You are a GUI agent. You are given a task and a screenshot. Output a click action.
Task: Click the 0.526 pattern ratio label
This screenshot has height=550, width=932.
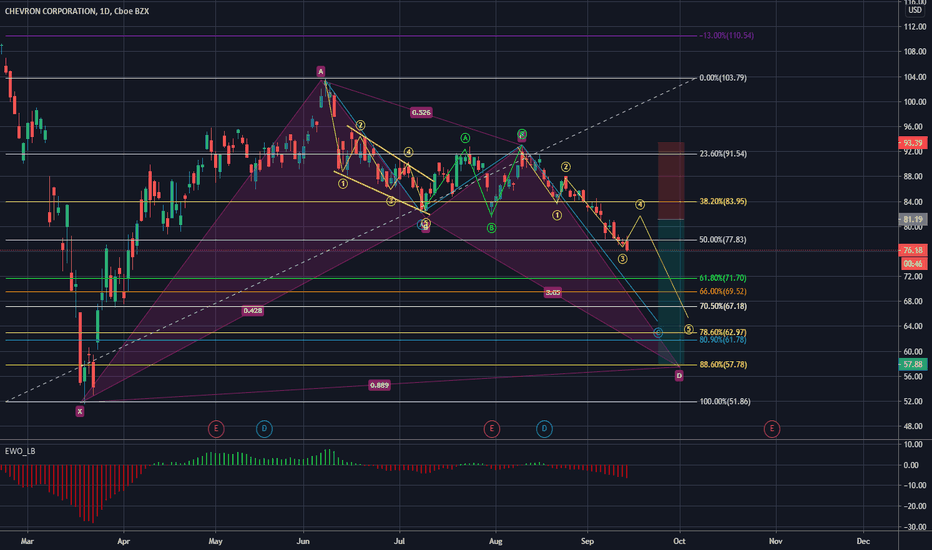tap(421, 112)
